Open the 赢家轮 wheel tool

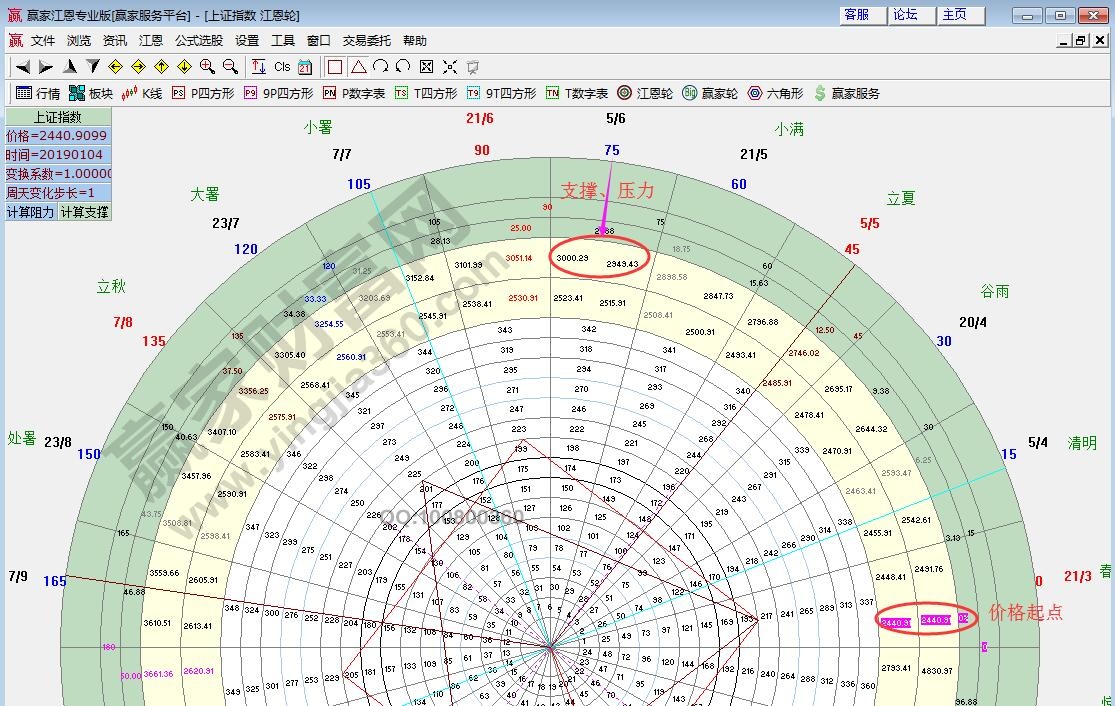(710, 93)
